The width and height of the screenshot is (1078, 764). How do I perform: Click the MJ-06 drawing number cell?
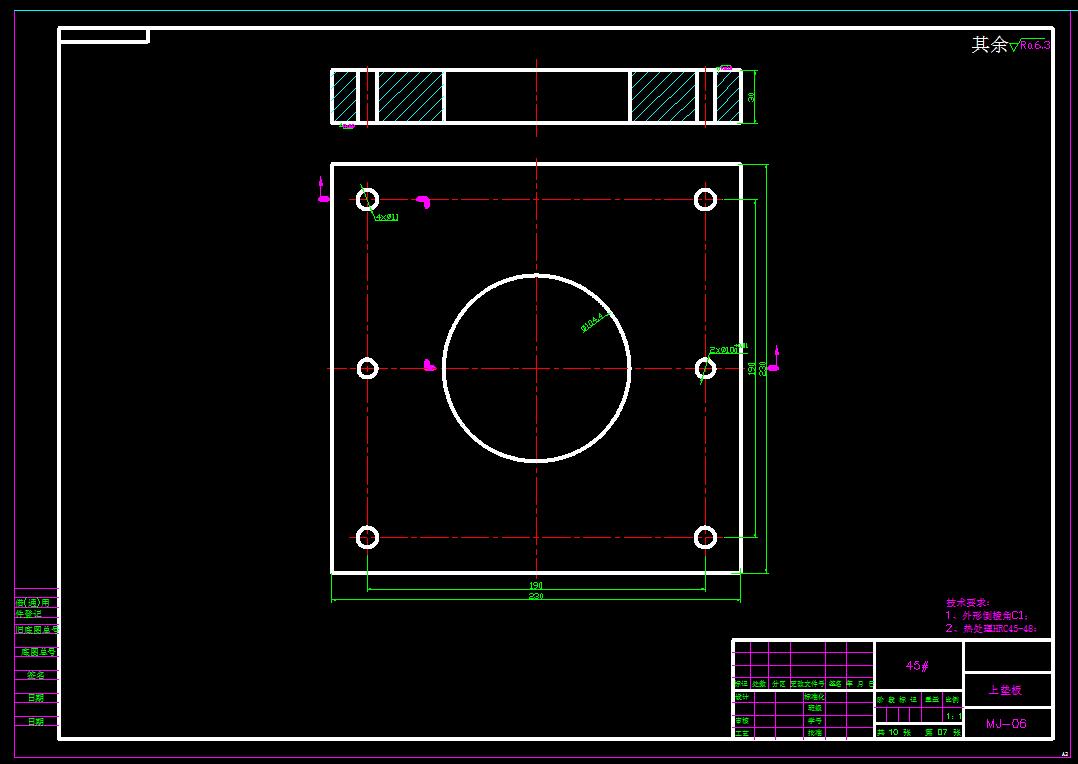[1007, 723]
